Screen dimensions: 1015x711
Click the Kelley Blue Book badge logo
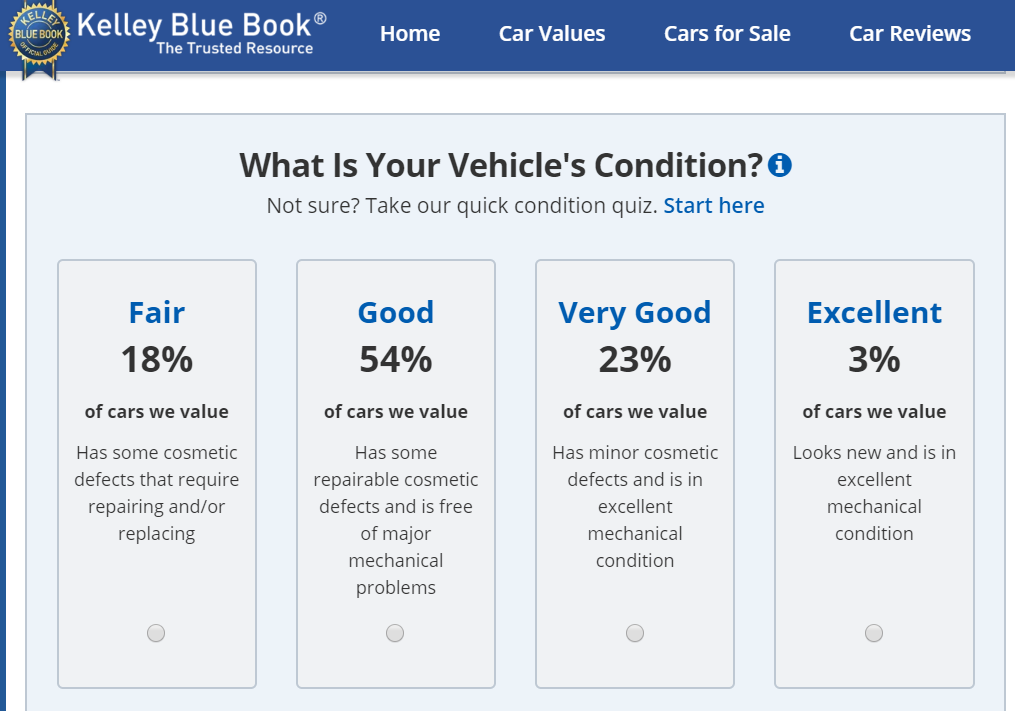click(x=38, y=38)
